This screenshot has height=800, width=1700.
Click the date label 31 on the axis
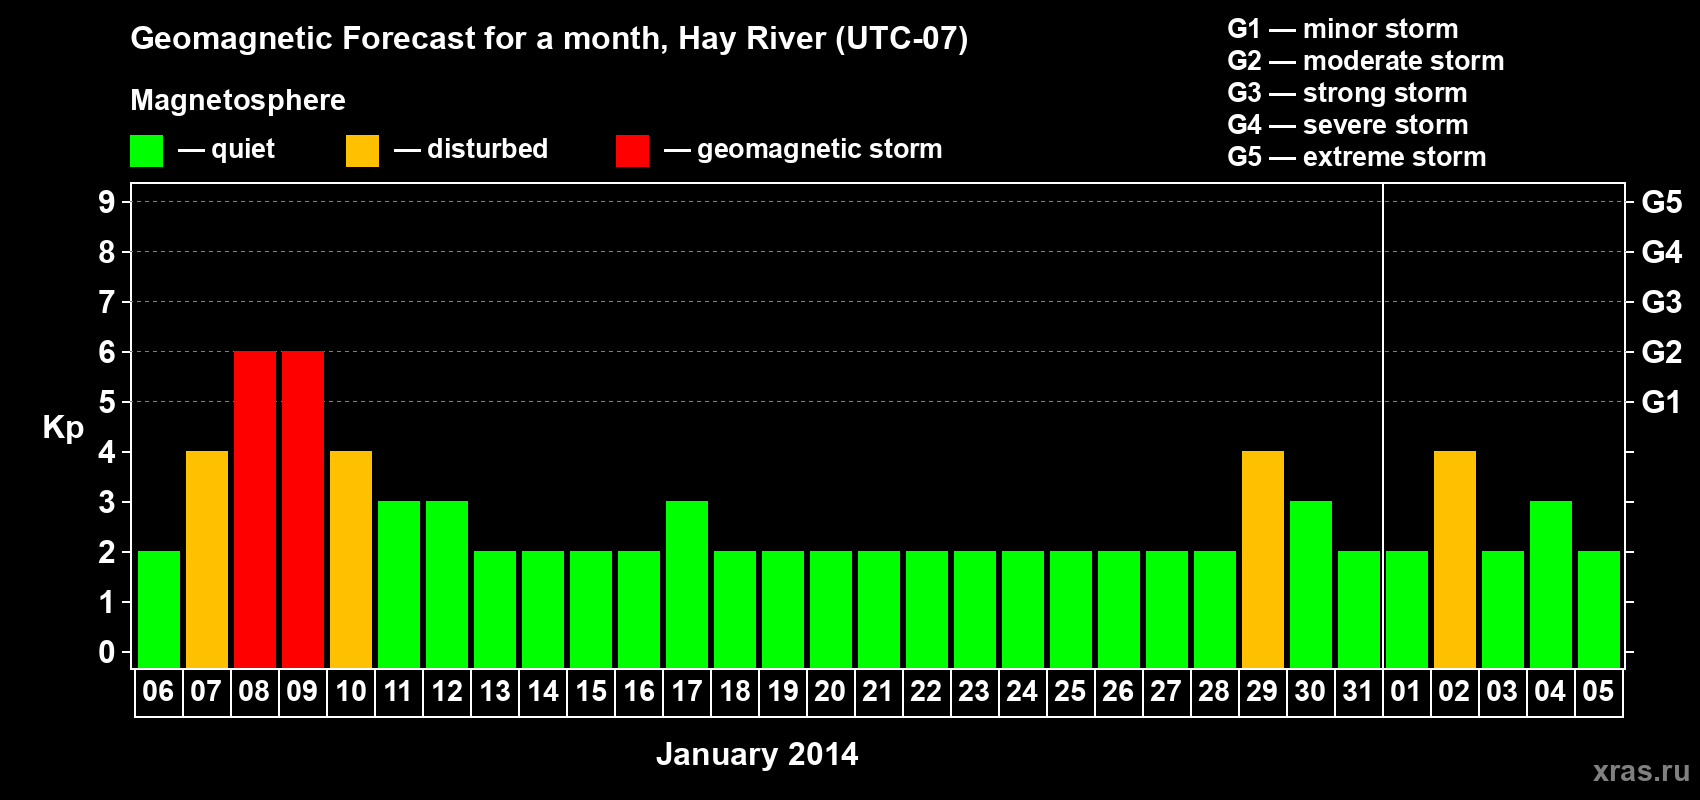1358,692
